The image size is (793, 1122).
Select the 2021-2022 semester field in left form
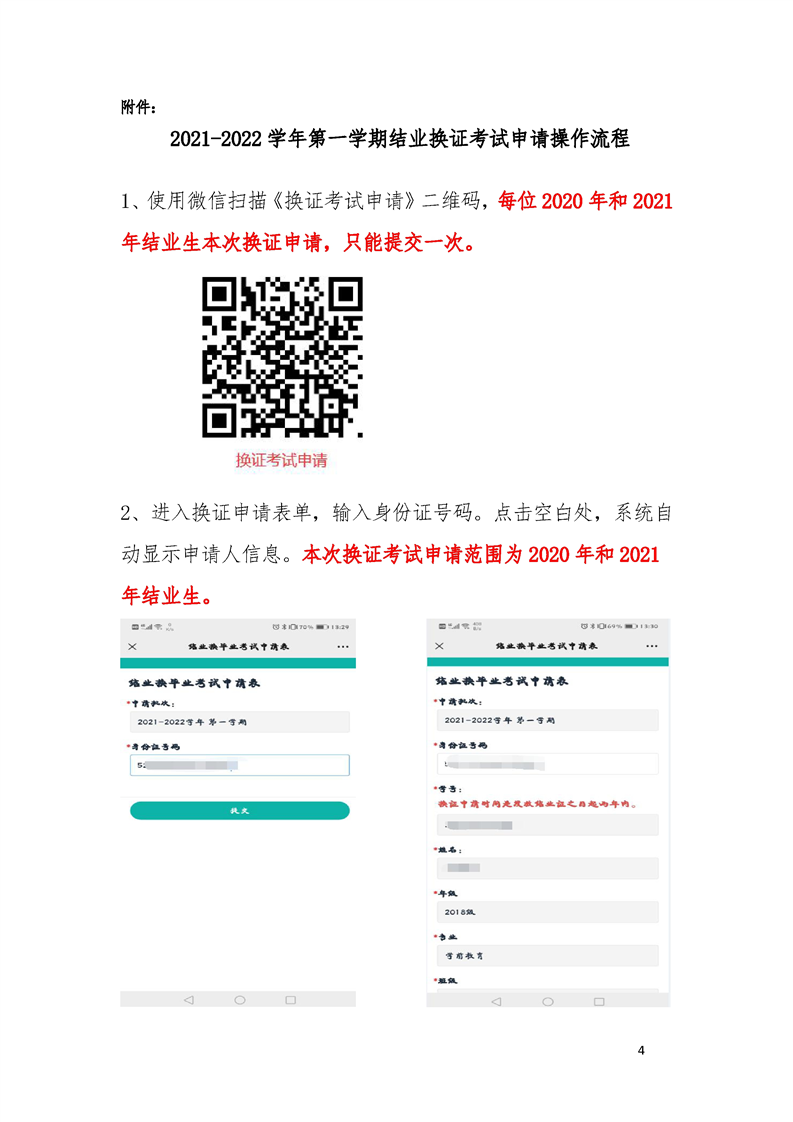pyautogui.click(x=240, y=721)
